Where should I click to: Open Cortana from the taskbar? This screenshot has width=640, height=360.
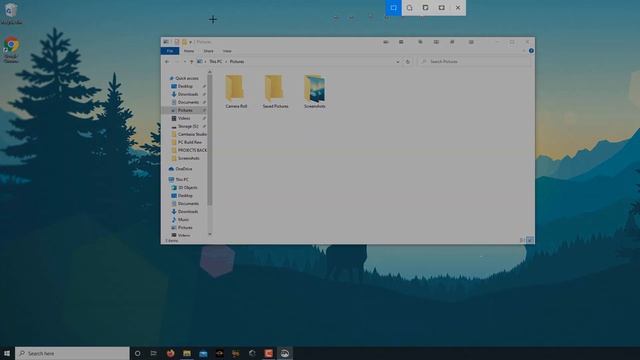click(x=138, y=353)
